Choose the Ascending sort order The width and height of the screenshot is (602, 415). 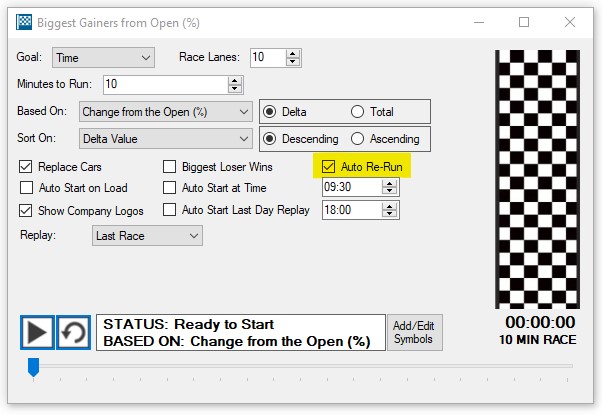(x=358, y=139)
